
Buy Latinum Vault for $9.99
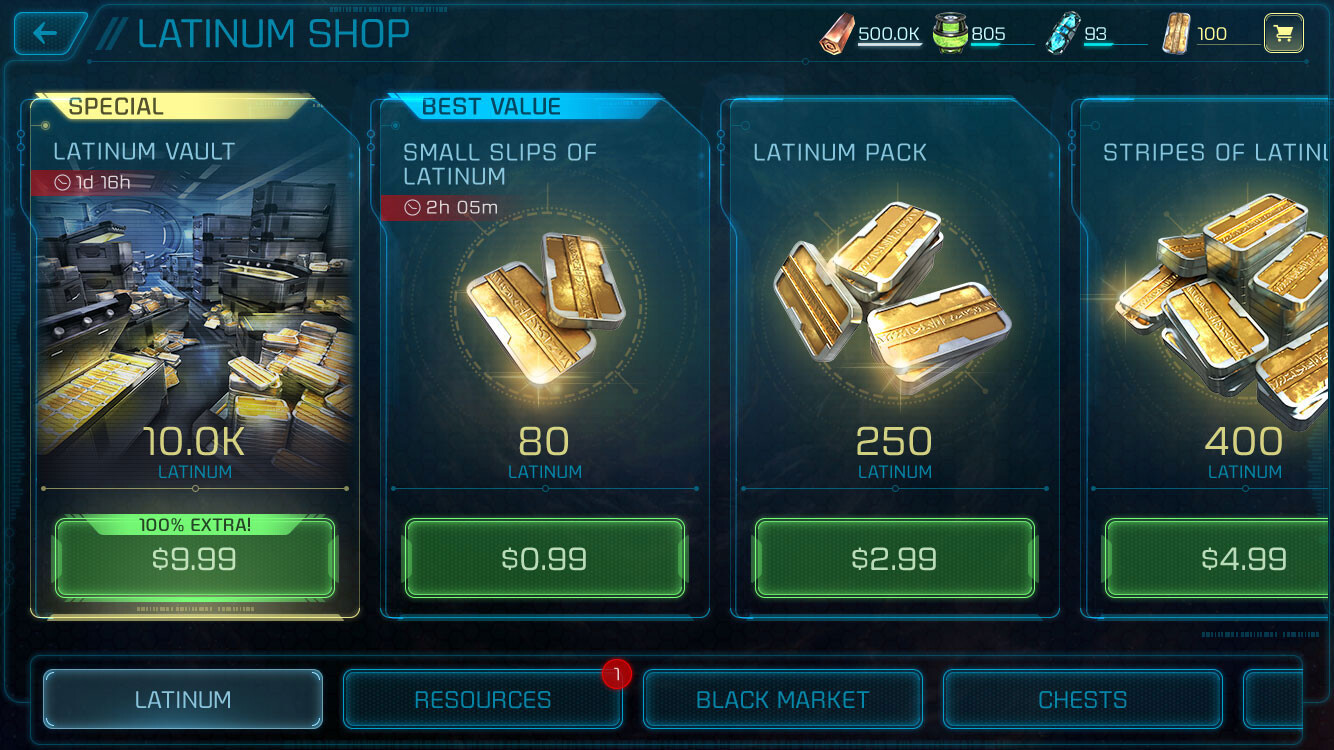click(x=195, y=558)
